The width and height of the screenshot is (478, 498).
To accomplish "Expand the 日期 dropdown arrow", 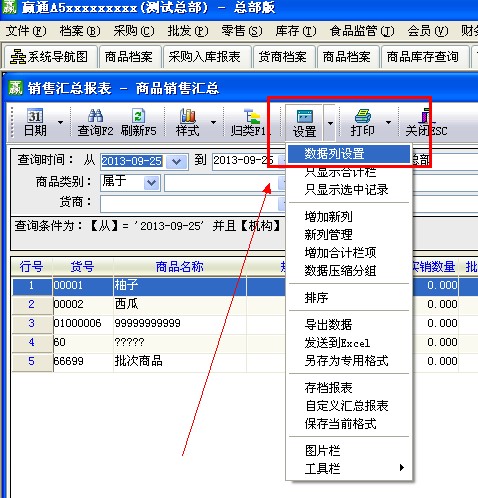I will [60, 122].
